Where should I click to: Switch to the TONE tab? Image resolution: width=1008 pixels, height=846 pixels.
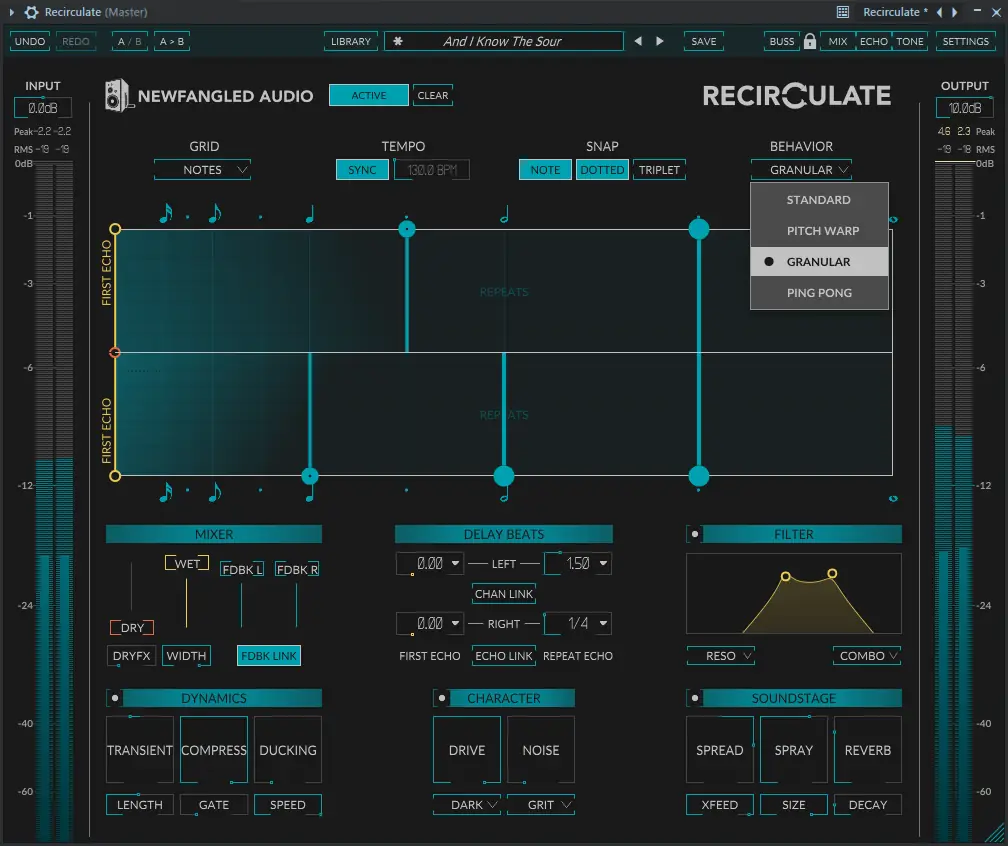coord(910,41)
